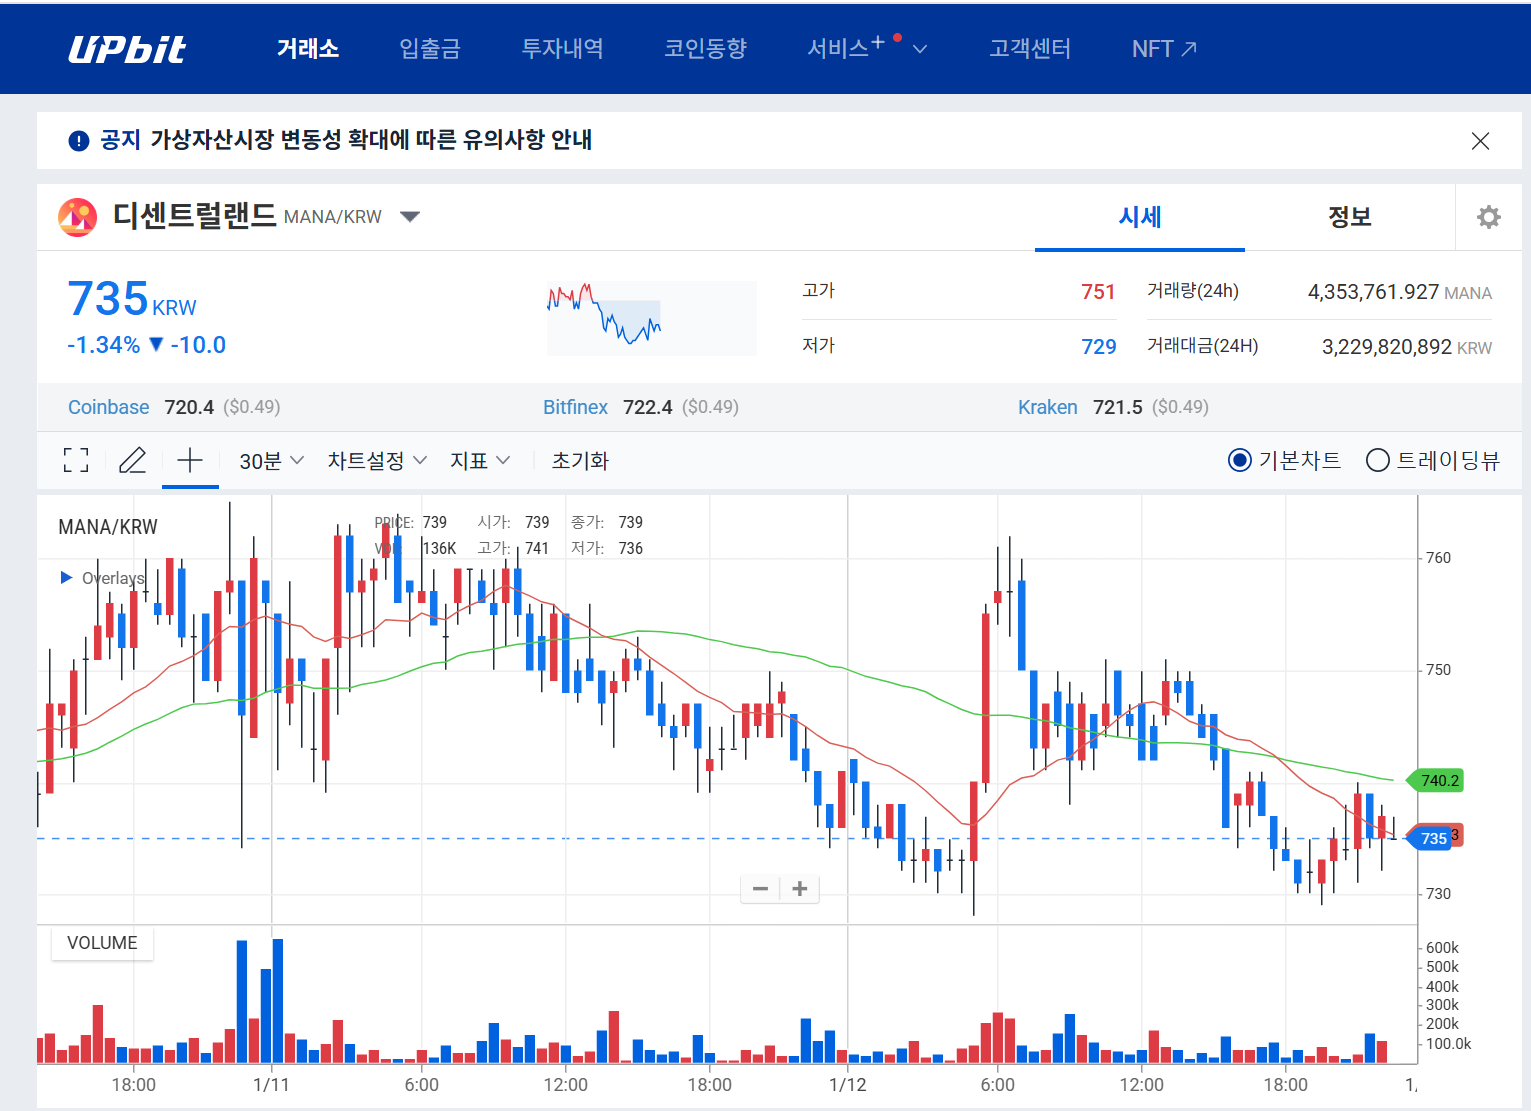
Task: Click the mini price sparkline chart
Action: pyautogui.click(x=652, y=318)
